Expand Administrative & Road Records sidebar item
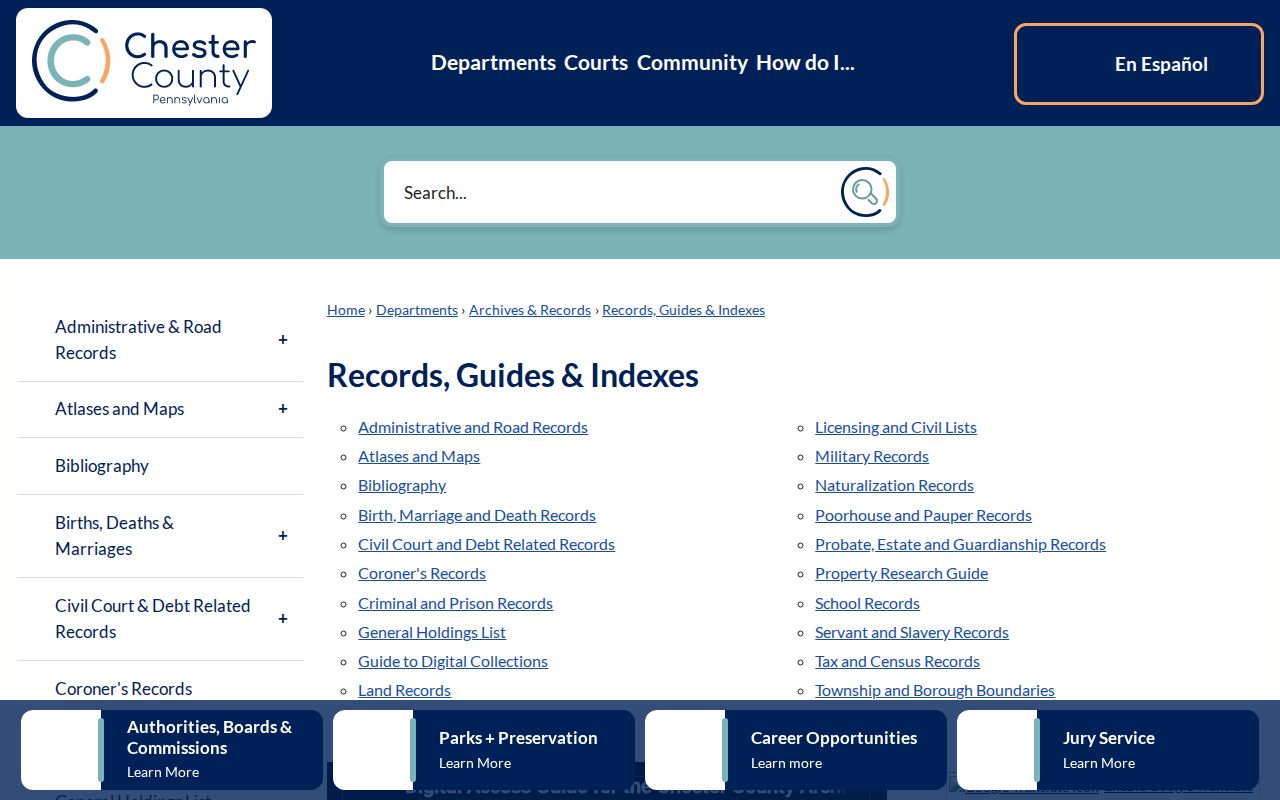The width and height of the screenshot is (1280, 800). click(283, 340)
